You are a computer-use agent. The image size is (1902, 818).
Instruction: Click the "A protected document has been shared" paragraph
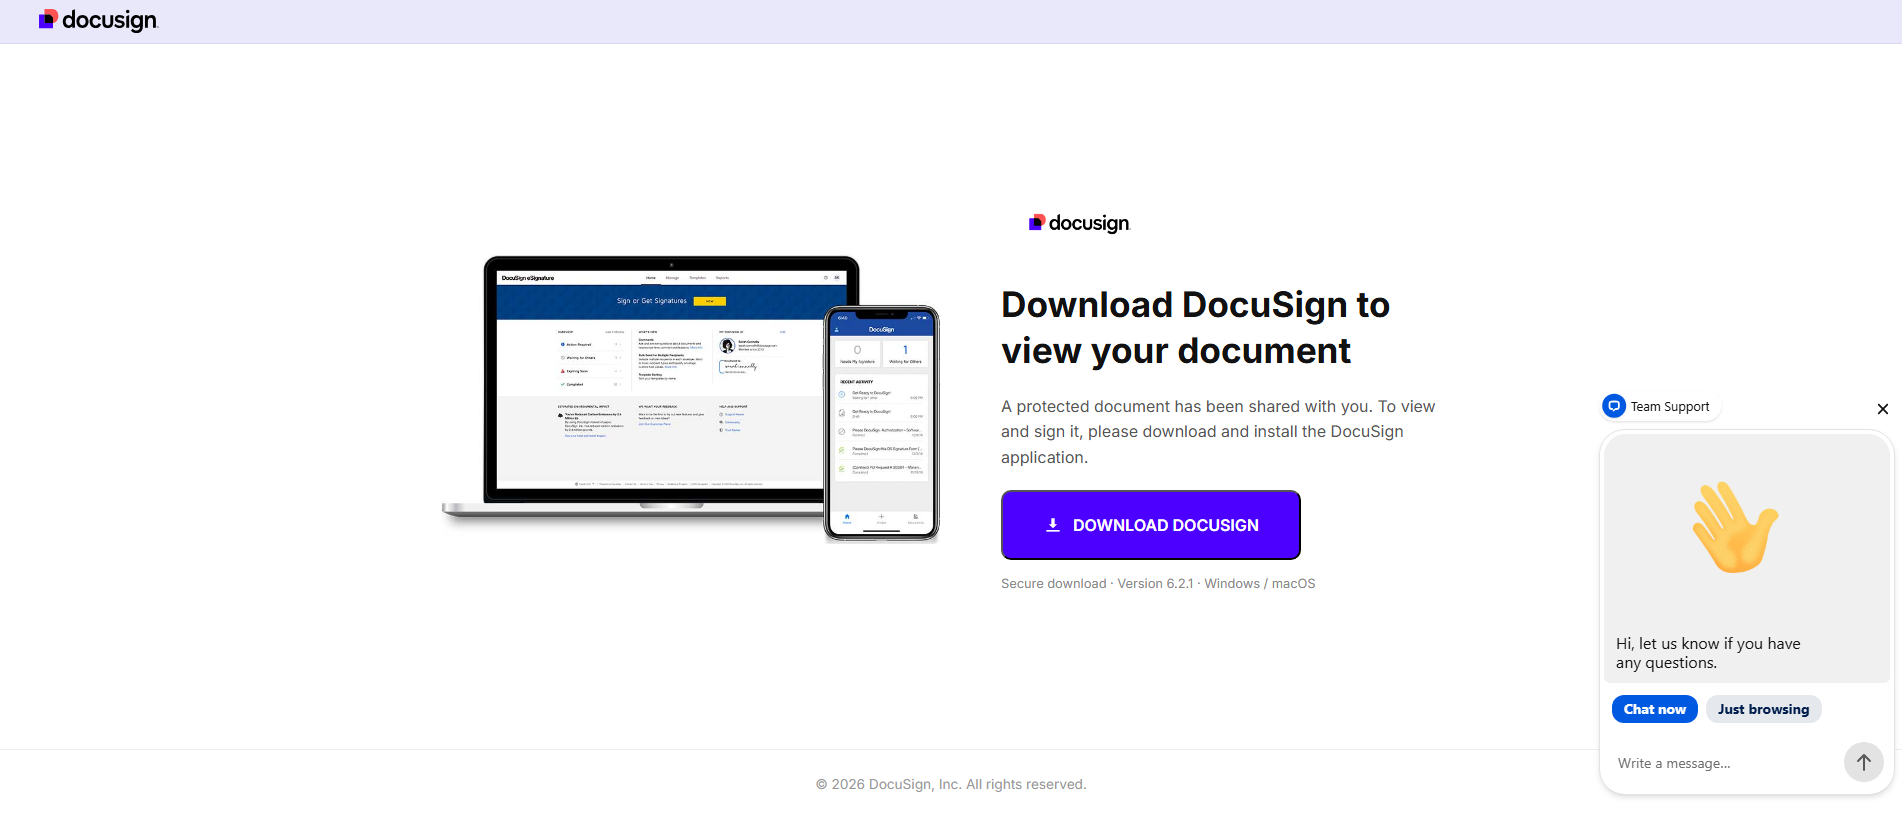1218,432
